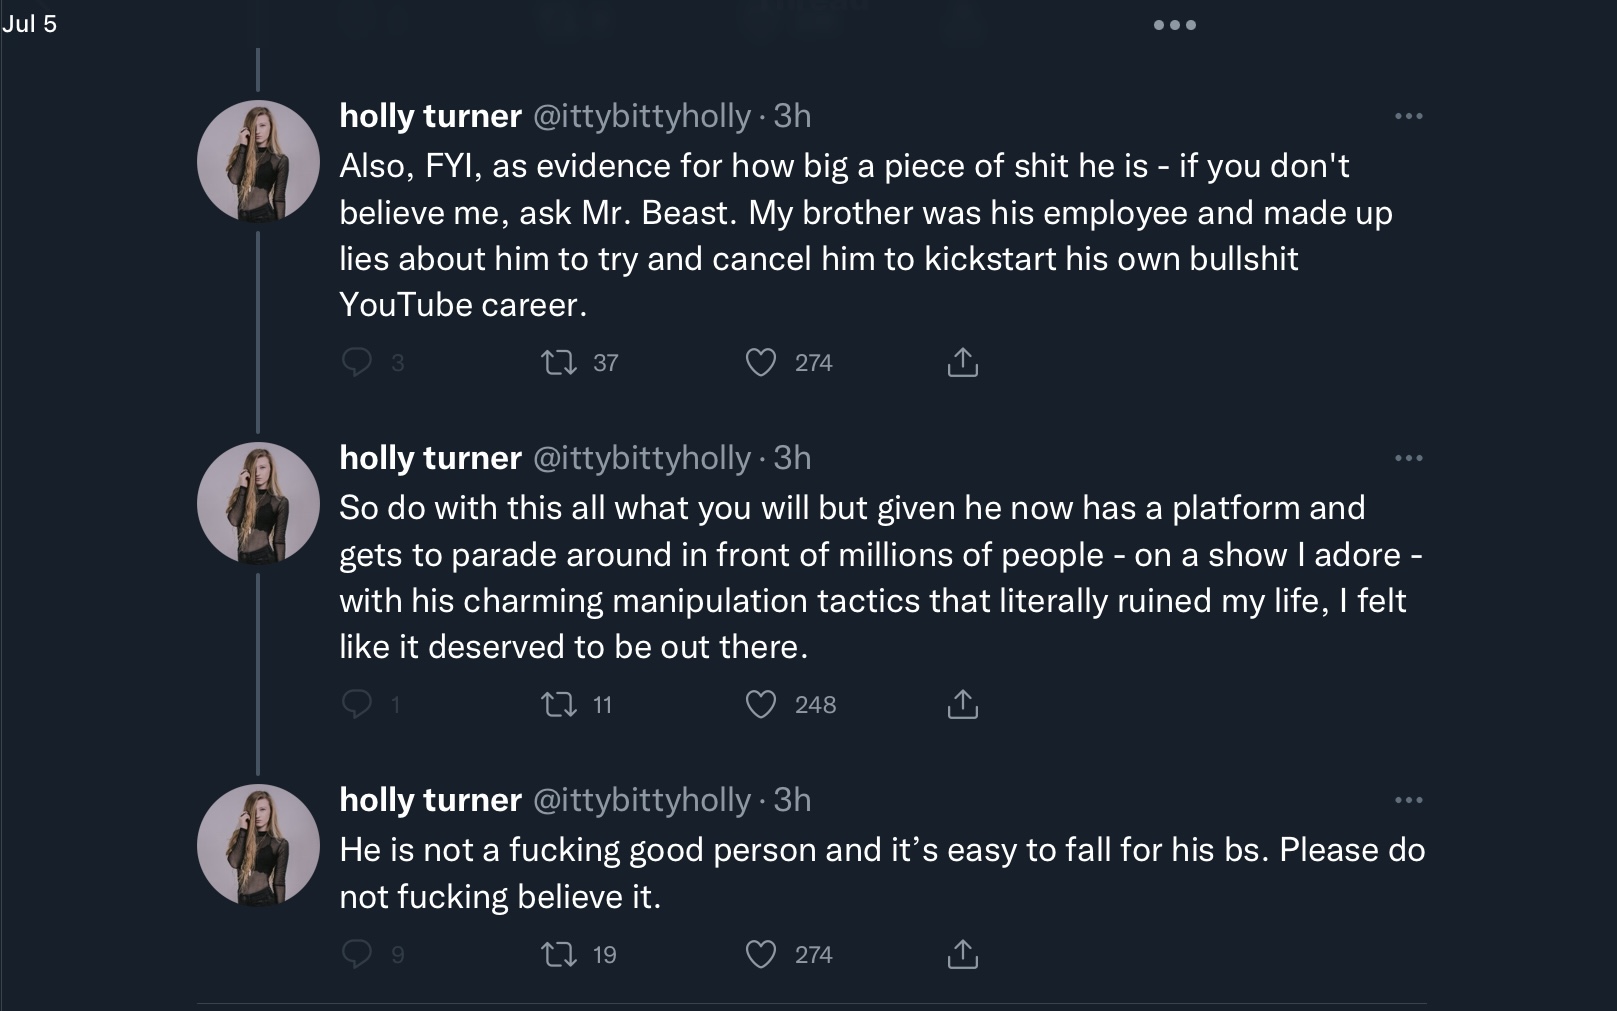
Task: Share the manipulation tactics tweet
Action: click(x=962, y=704)
